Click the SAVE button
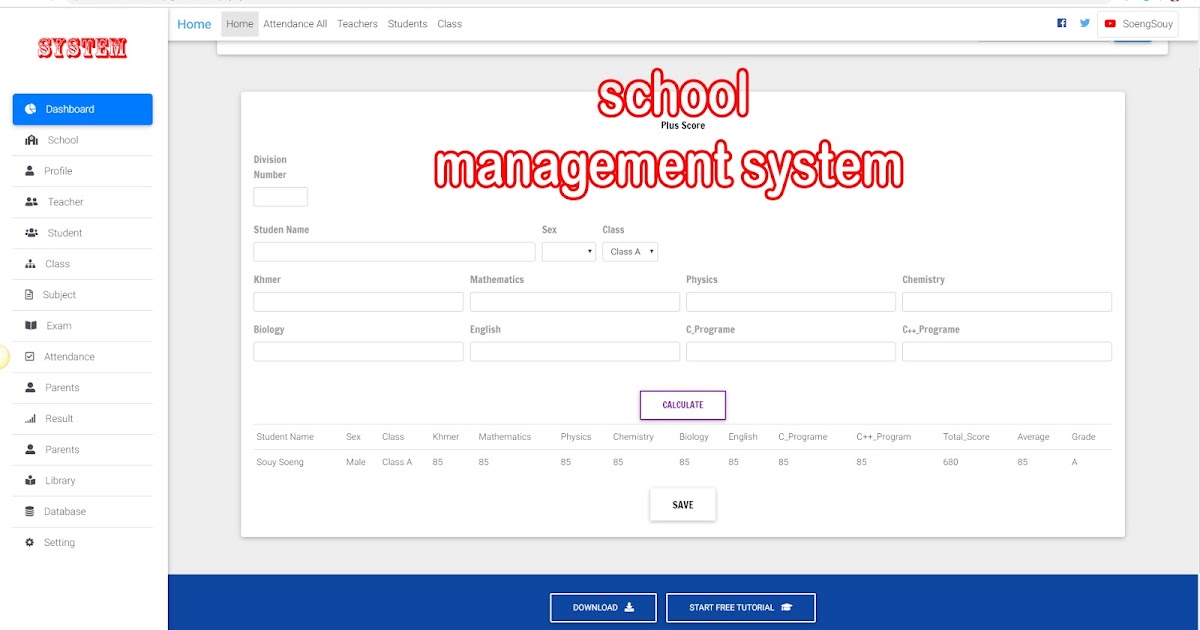 pos(683,505)
